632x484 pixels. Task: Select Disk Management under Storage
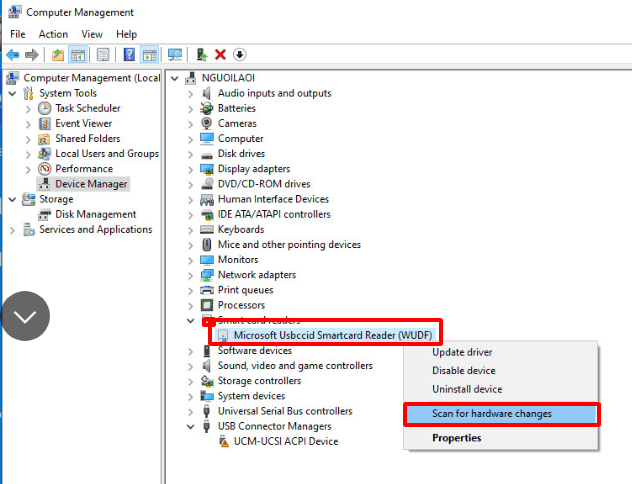point(96,214)
